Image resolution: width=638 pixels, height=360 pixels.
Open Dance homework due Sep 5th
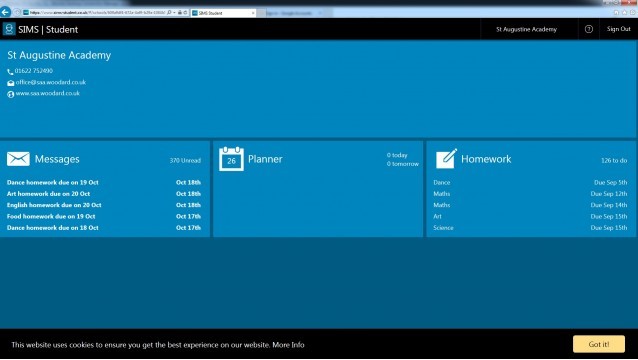(530, 183)
